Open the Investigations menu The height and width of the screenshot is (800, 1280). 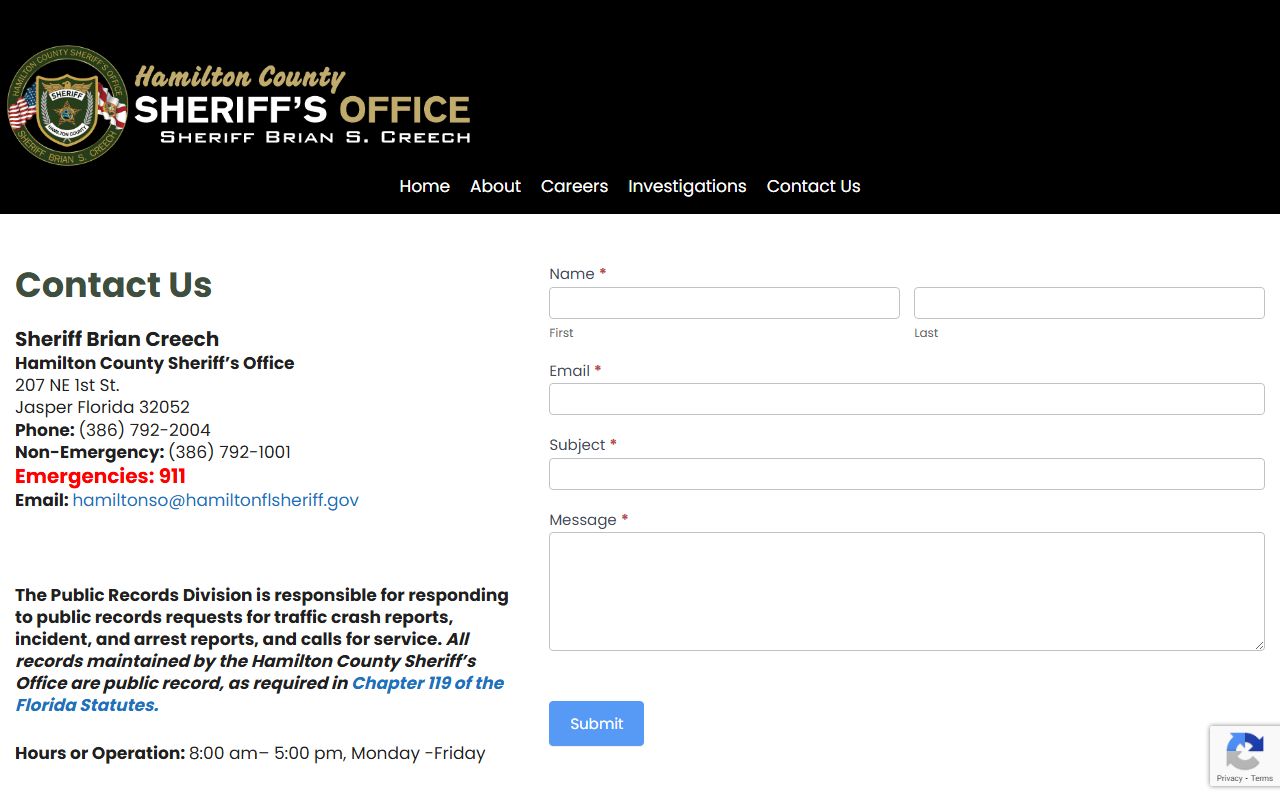687,186
